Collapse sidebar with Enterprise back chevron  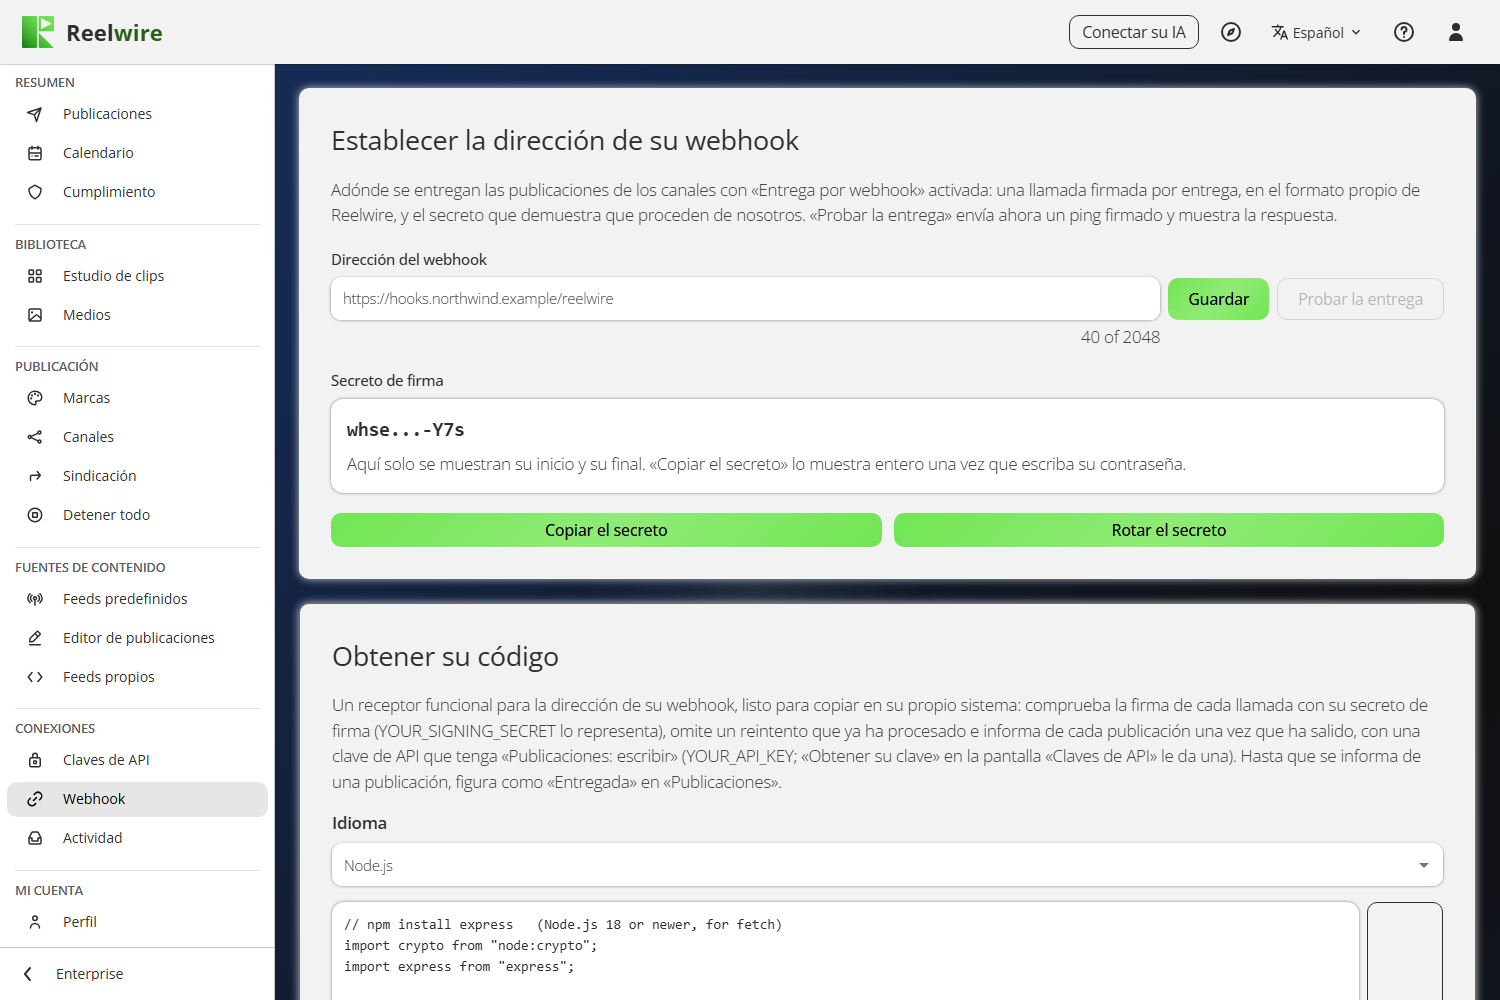pos(28,974)
